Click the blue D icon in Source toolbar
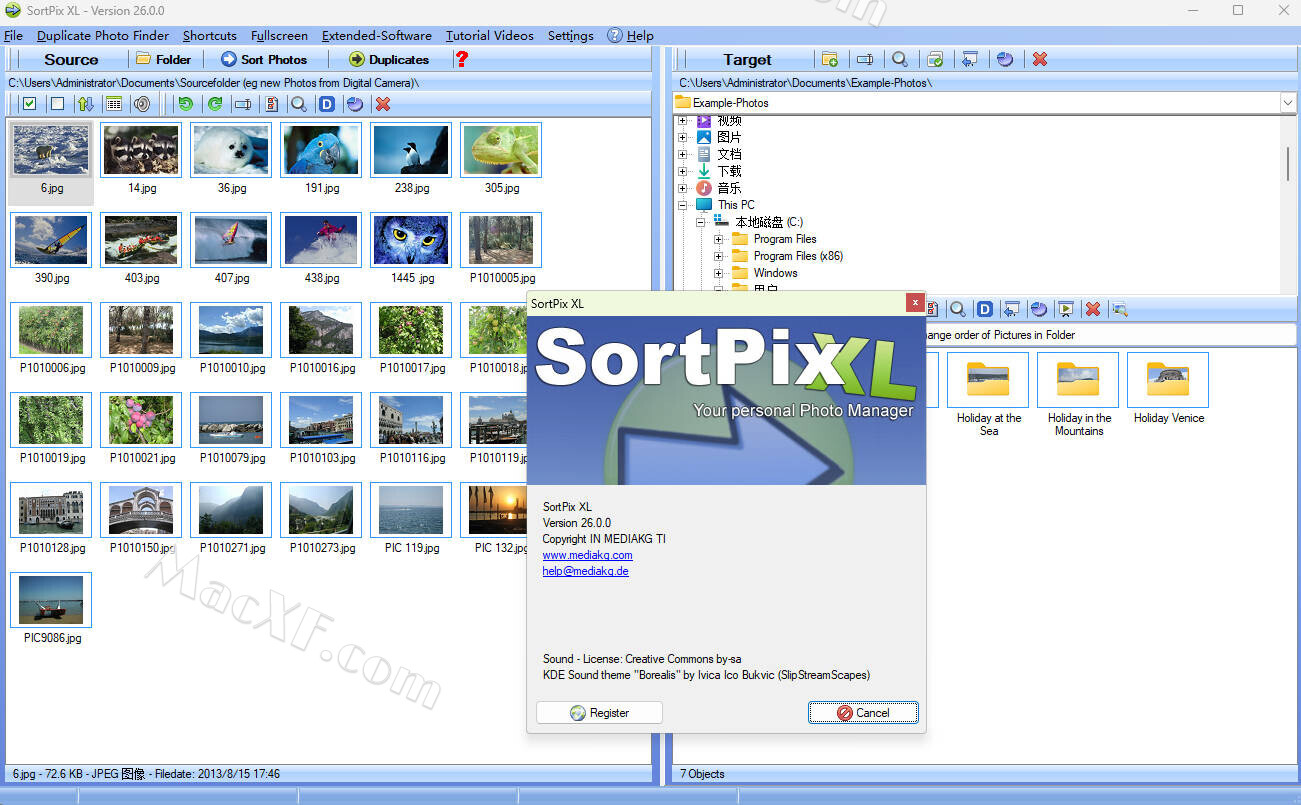Viewport: 1301px width, 805px height. tap(326, 104)
